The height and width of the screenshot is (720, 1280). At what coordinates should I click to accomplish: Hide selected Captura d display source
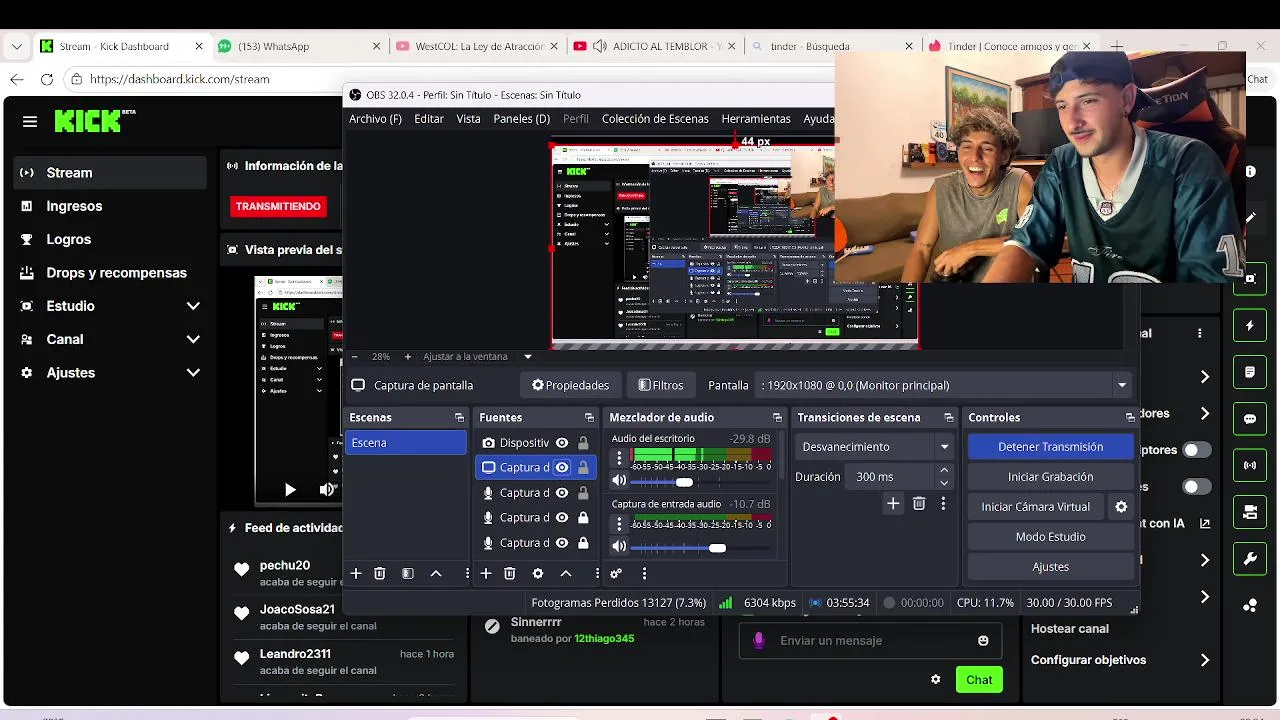[562, 467]
